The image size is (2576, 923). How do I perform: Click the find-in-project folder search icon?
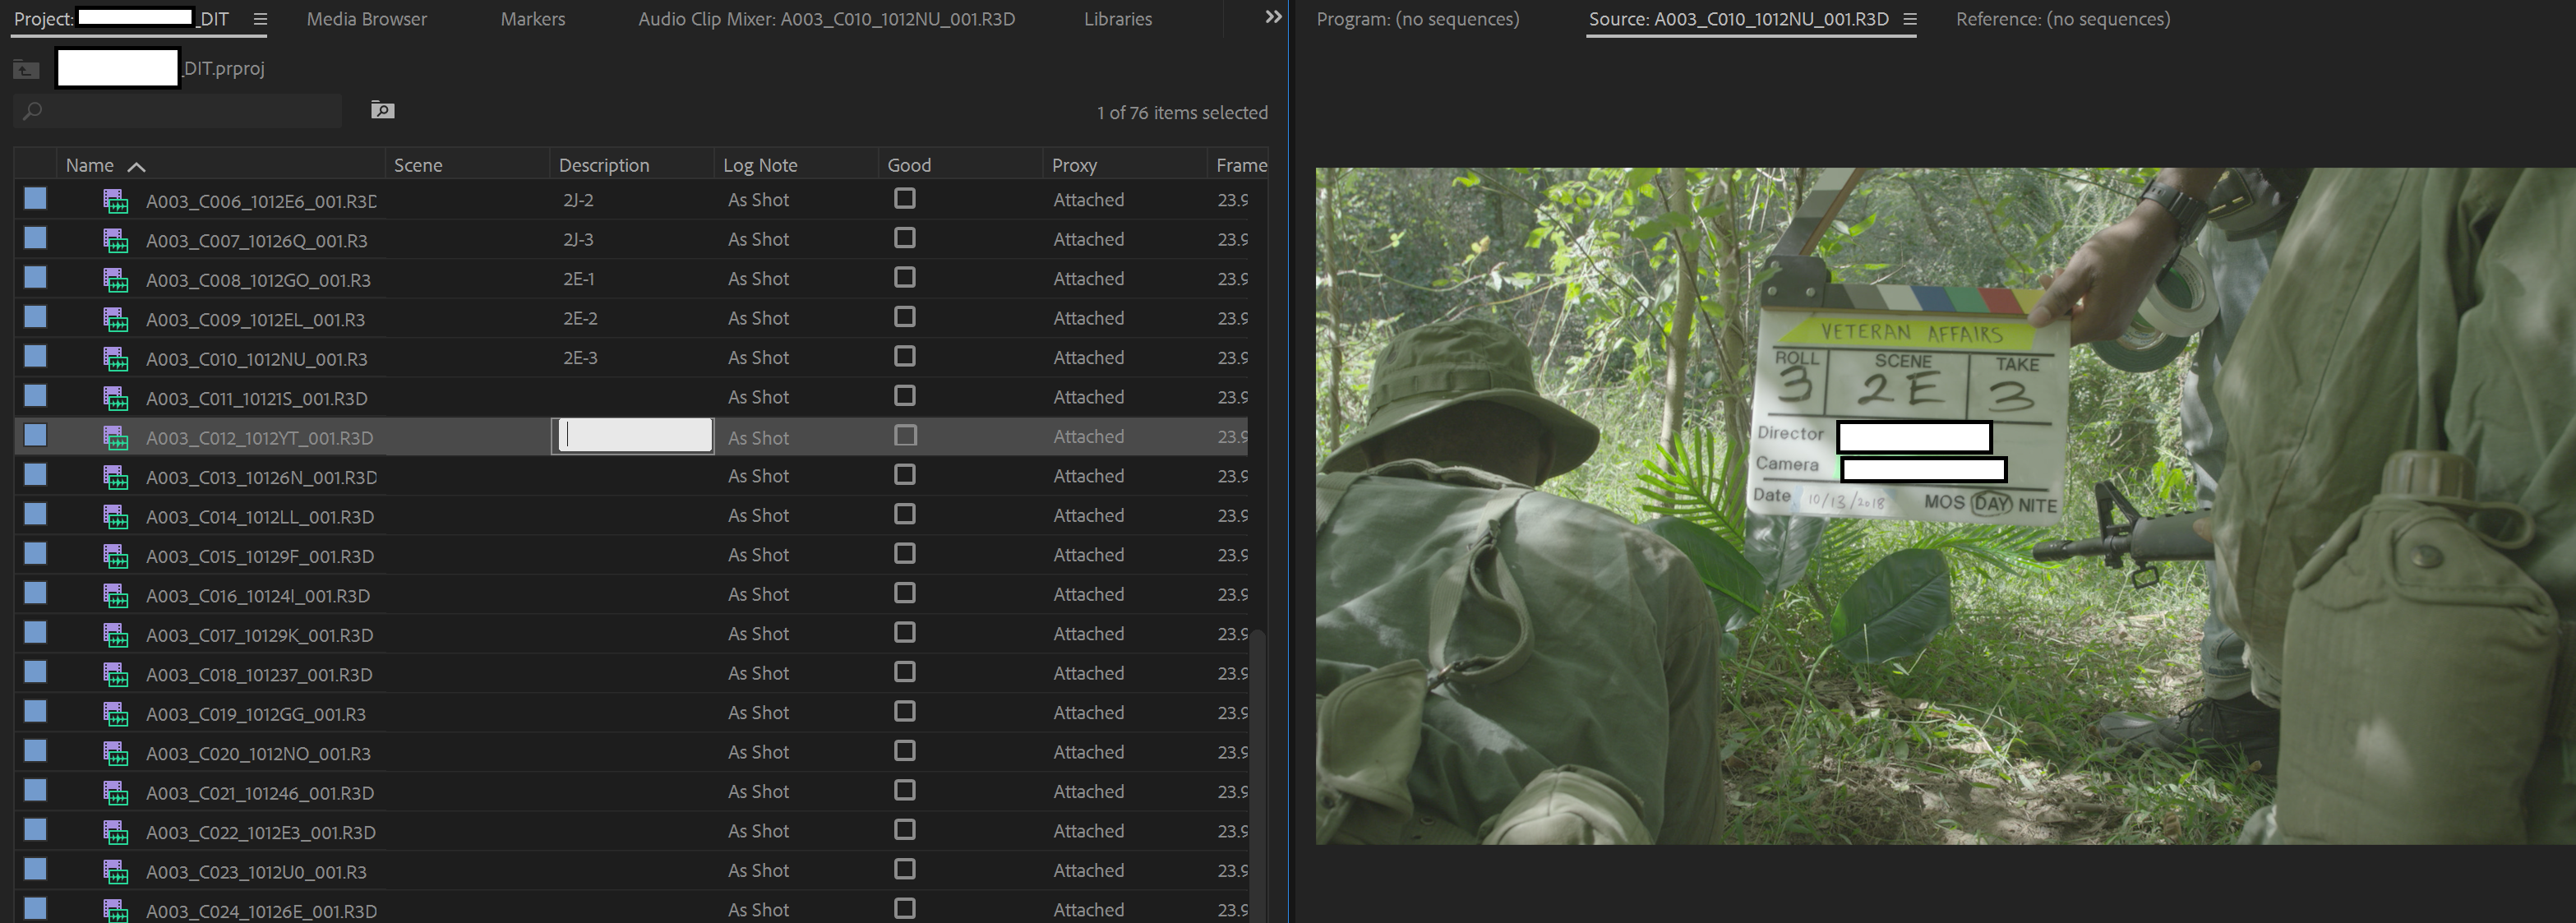(x=382, y=110)
